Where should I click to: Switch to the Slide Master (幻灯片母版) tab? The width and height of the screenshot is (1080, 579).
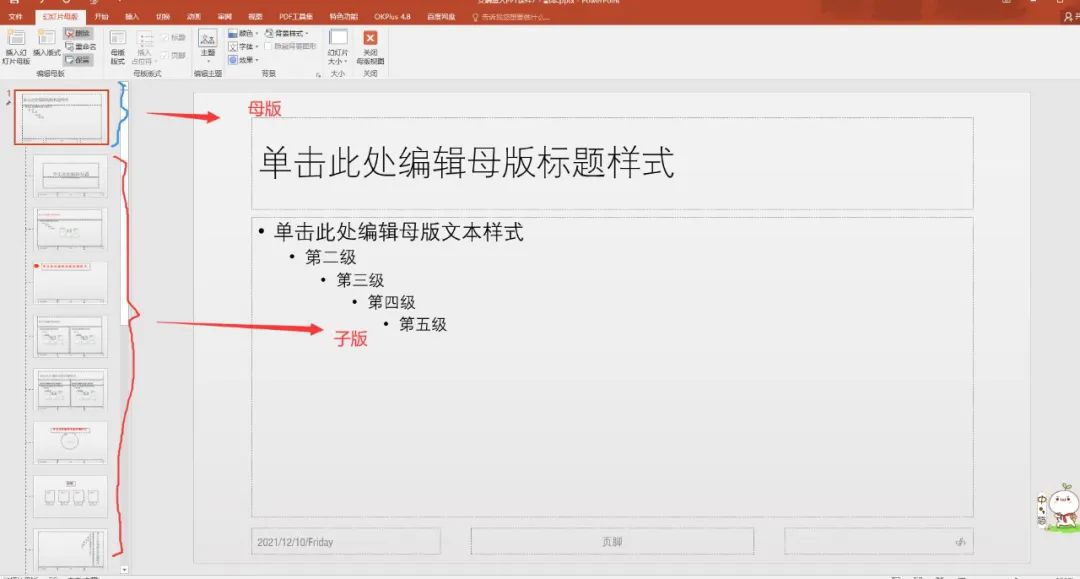[x=60, y=17]
